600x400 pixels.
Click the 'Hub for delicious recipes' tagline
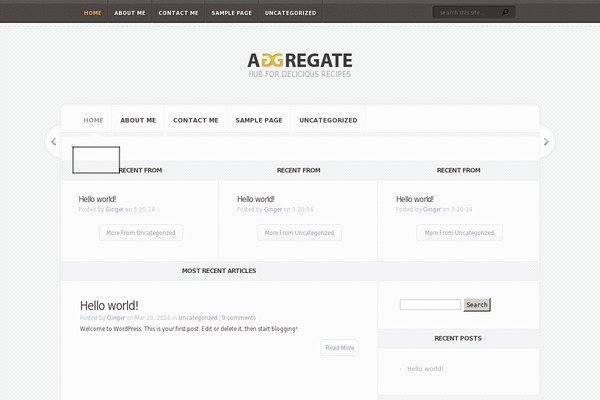click(300, 74)
